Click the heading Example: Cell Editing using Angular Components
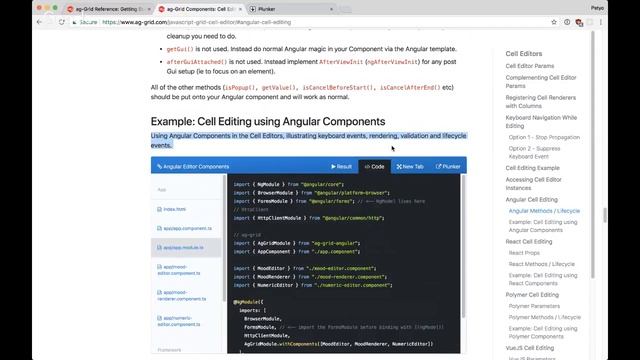Image resolution: width=640 pixels, height=360 pixels. tap(268, 121)
